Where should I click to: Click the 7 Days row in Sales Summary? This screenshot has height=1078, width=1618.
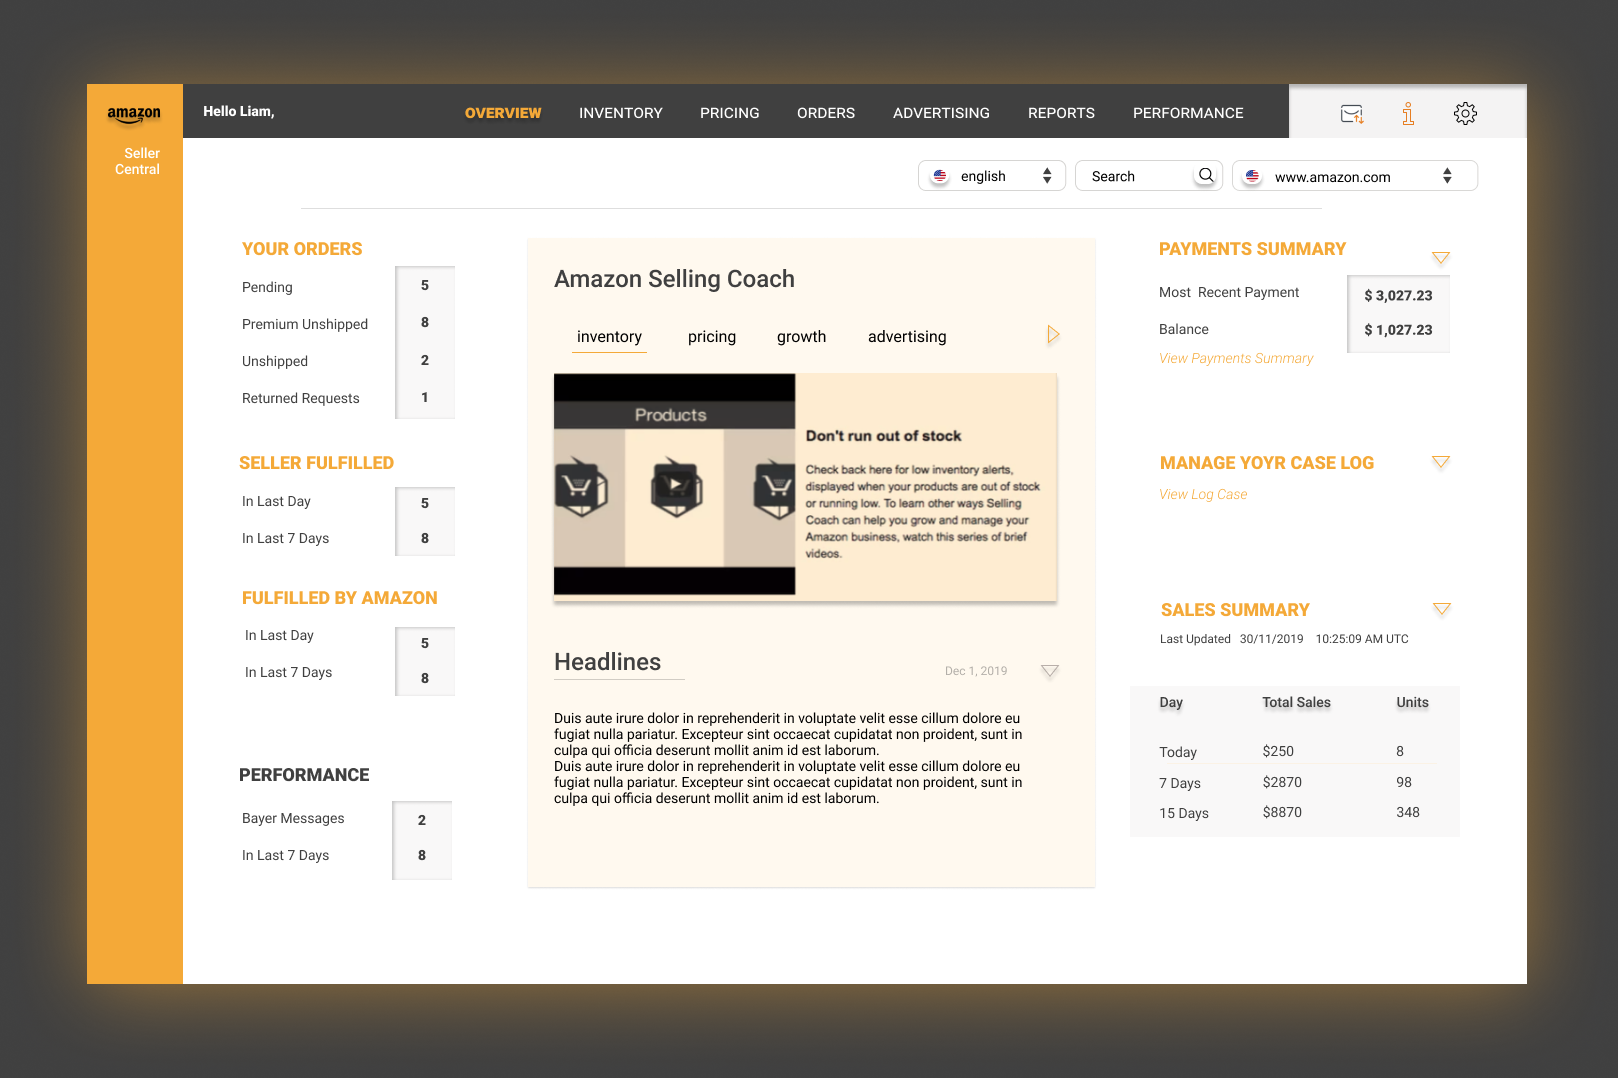click(1295, 783)
